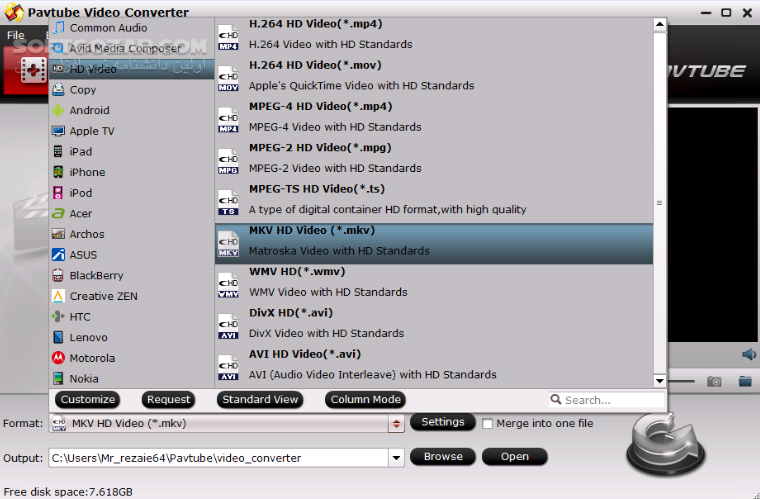Viewport: 760px width, 499px height.
Task: Open the File menu
Action: click(x=15, y=35)
